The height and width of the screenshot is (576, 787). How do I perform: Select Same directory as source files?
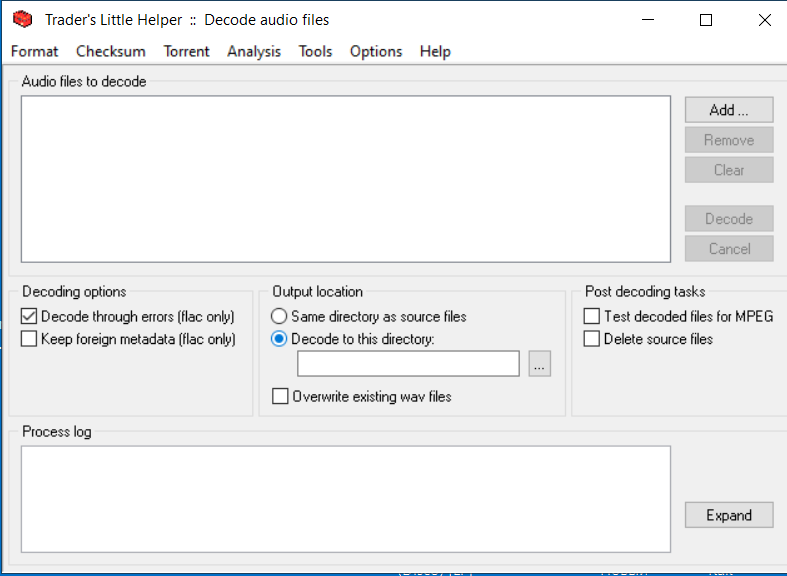pyautogui.click(x=280, y=317)
